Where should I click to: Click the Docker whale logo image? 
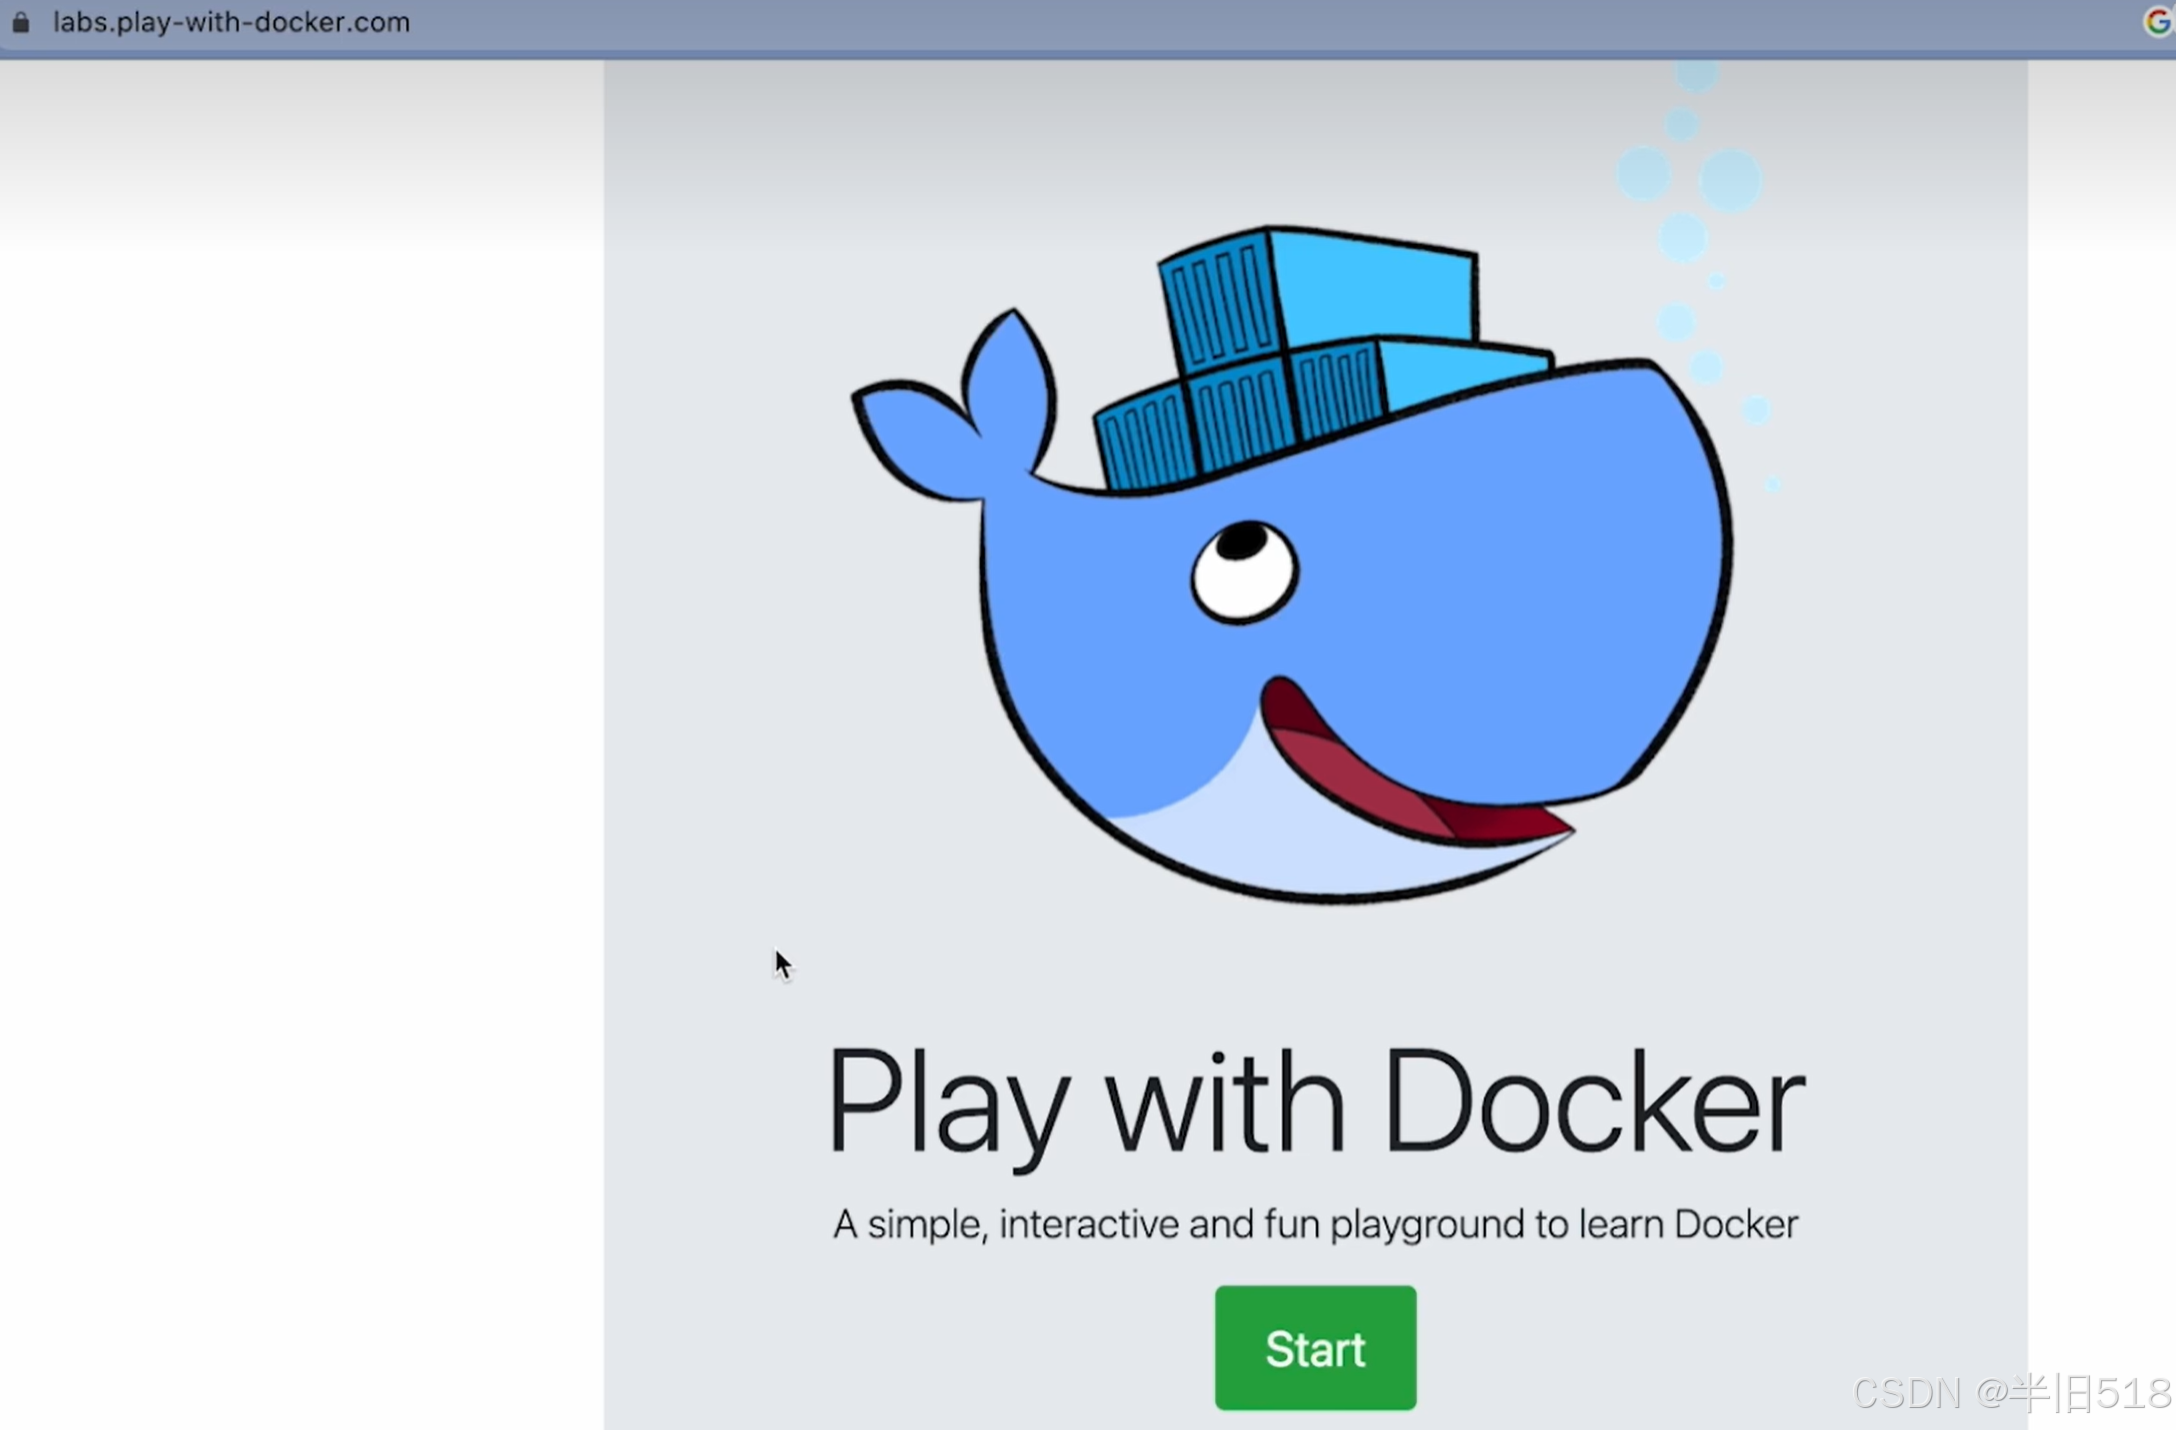point(1292,564)
